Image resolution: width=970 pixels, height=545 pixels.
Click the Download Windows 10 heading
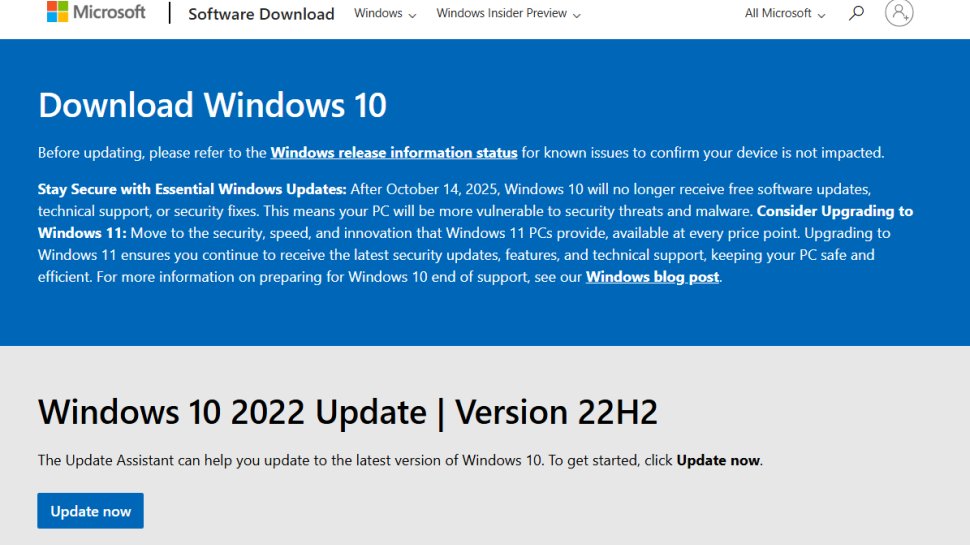pyautogui.click(x=212, y=105)
